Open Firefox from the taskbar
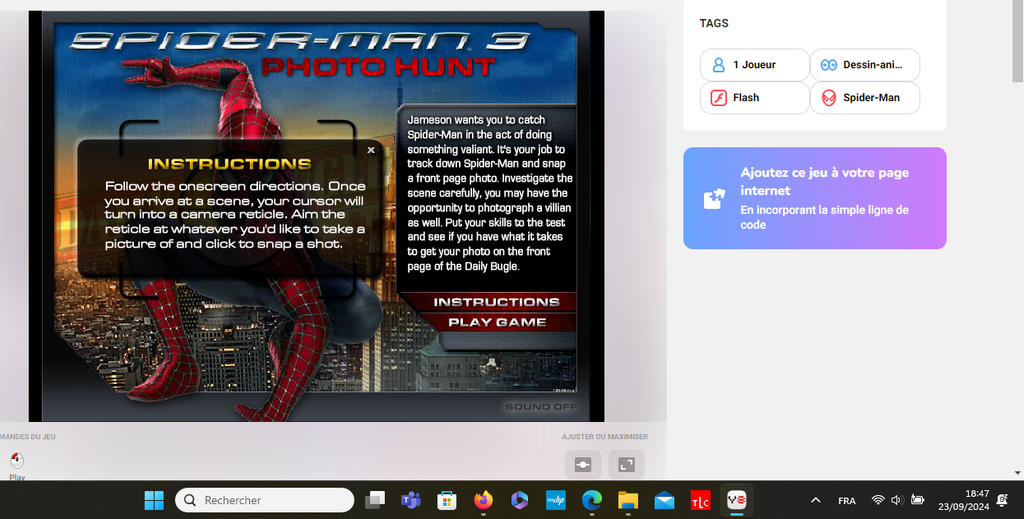 coord(484,500)
